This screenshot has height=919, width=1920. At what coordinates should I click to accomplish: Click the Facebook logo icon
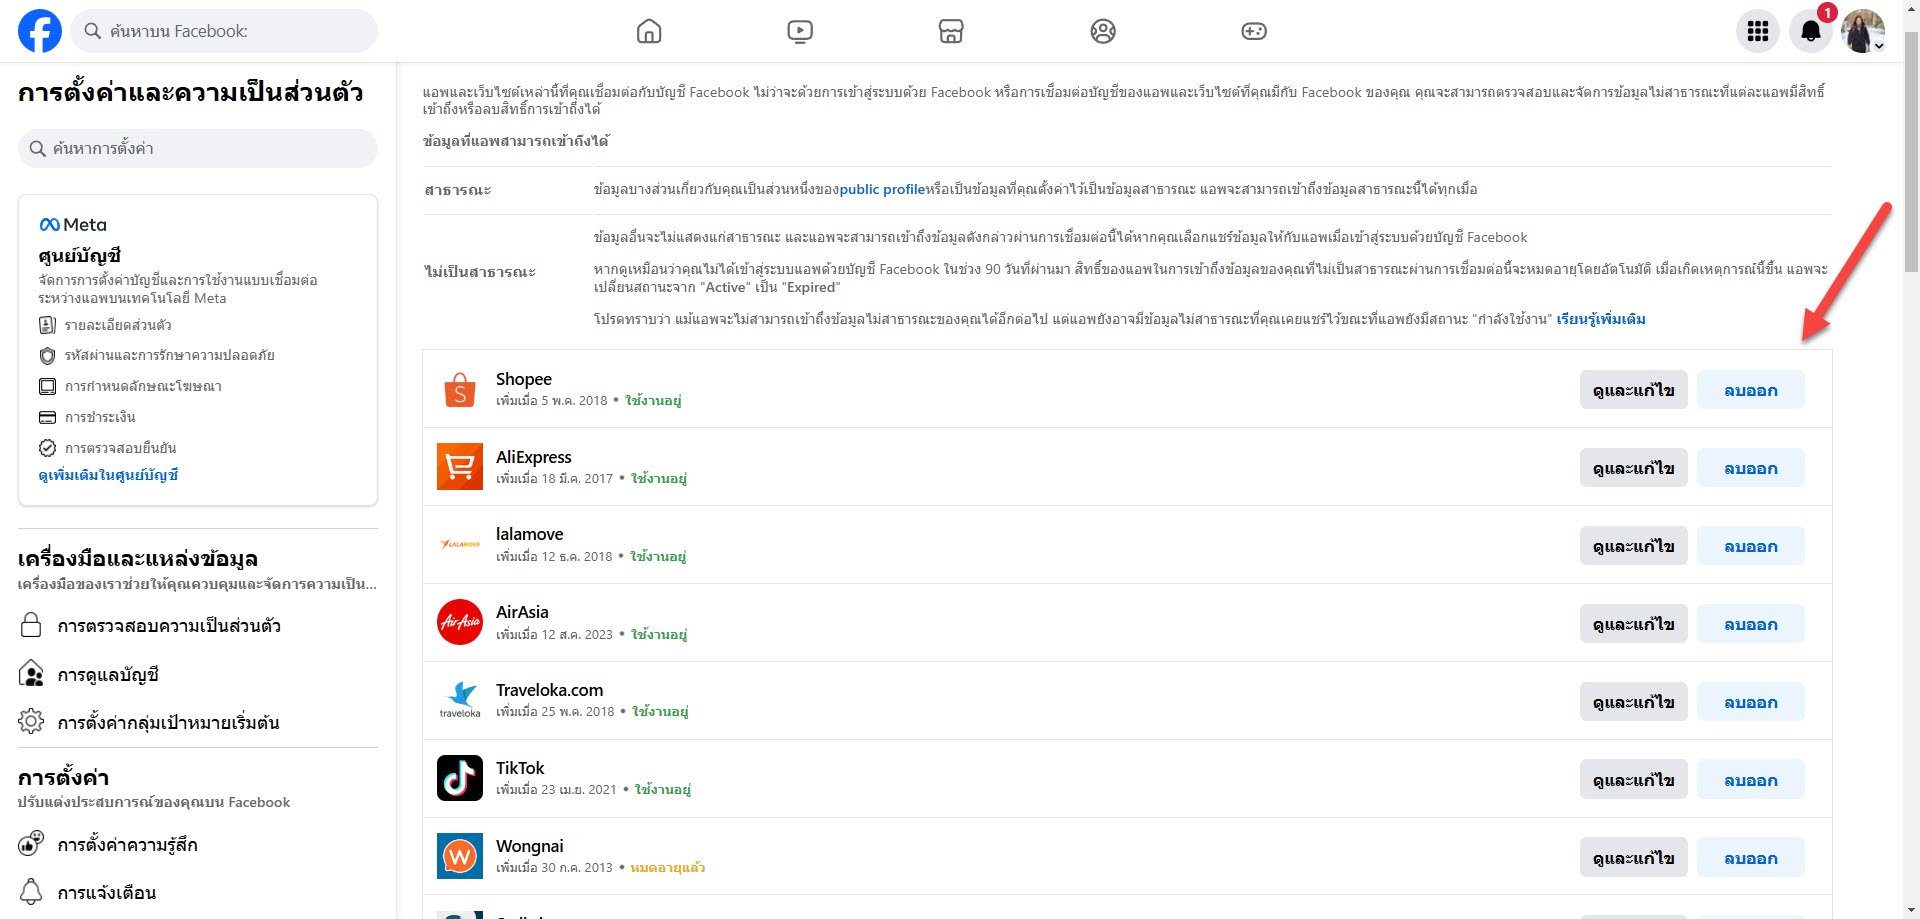(x=40, y=31)
